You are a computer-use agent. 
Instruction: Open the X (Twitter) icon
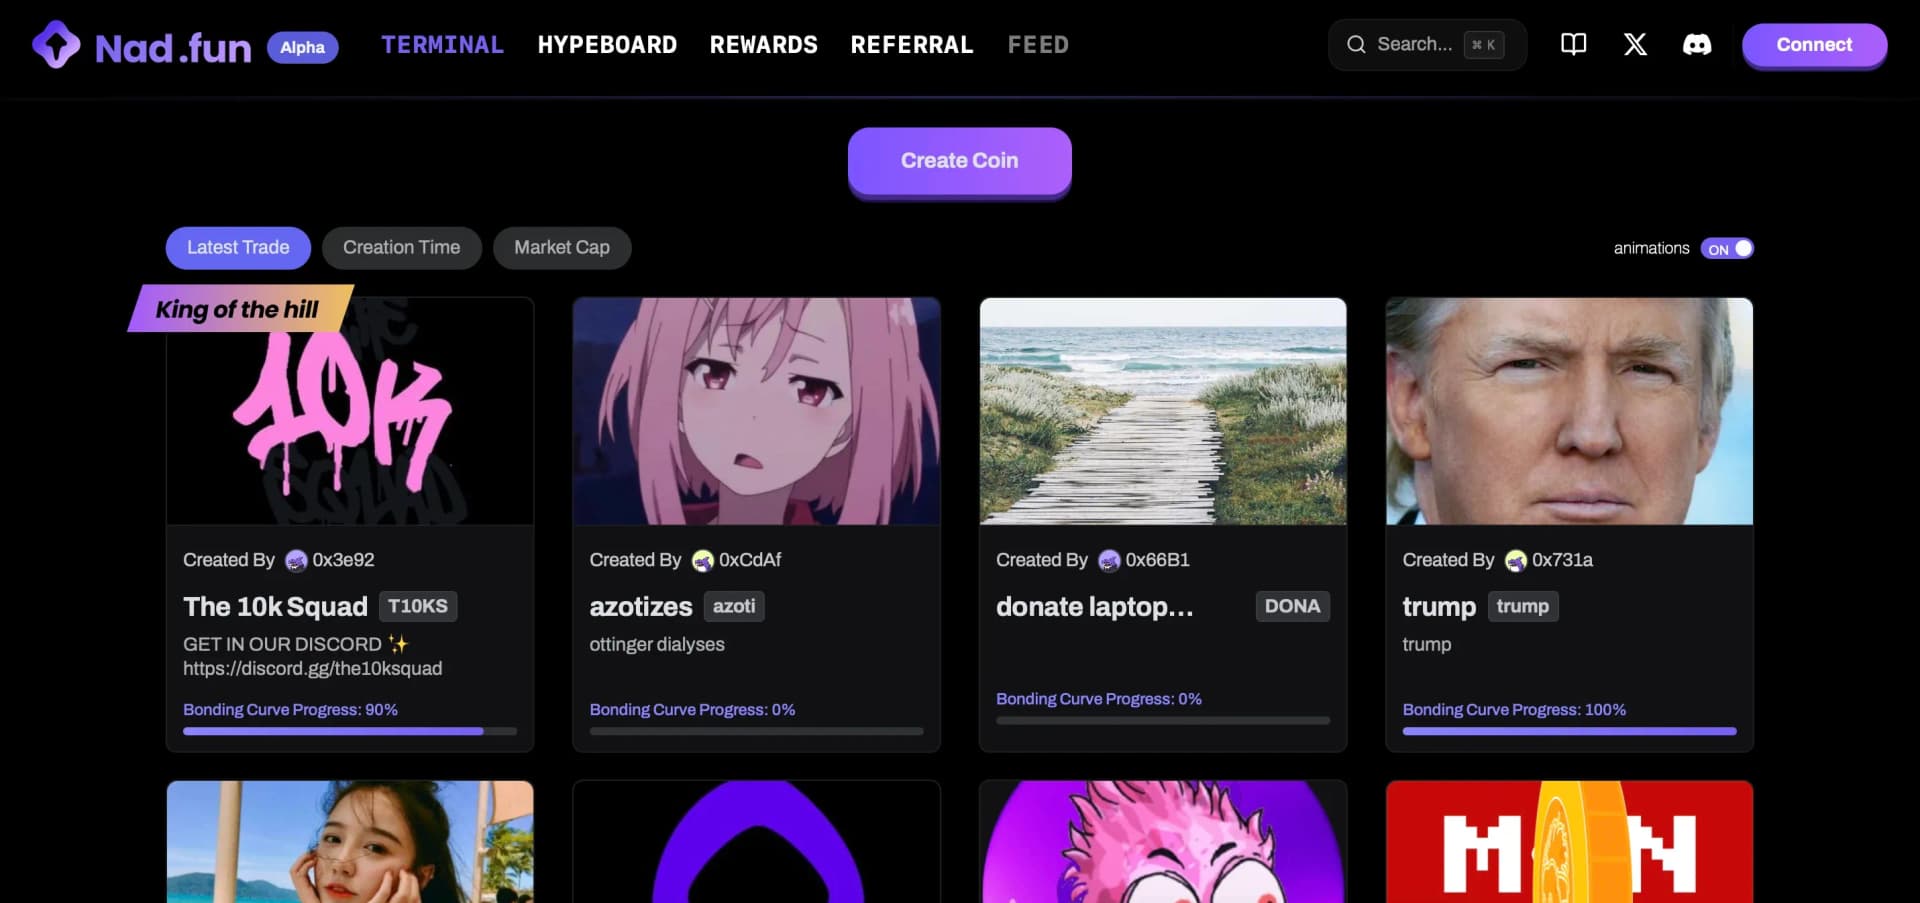click(x=1635, y=44)
